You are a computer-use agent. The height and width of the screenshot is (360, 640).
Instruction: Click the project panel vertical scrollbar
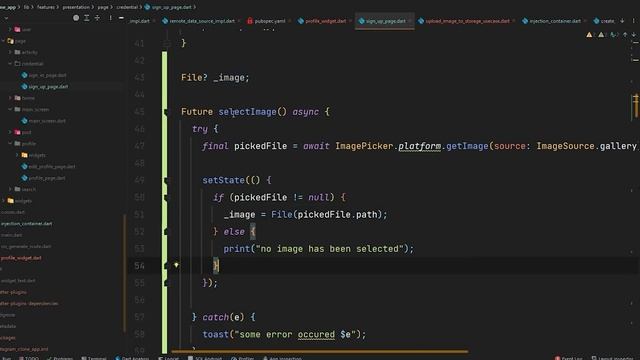coord(124,273)
